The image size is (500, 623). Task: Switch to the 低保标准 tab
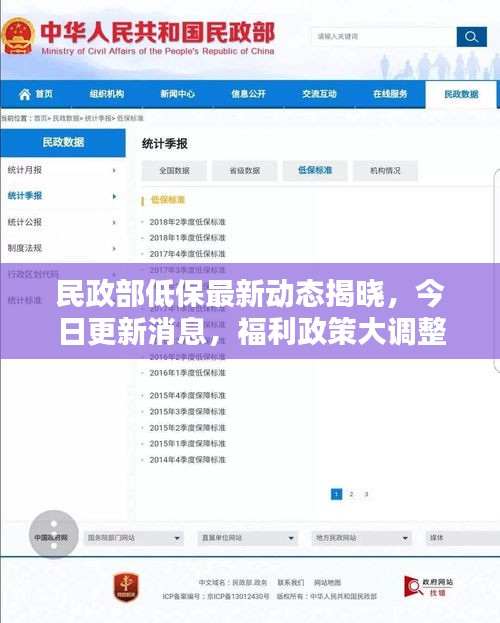[315, 171]
